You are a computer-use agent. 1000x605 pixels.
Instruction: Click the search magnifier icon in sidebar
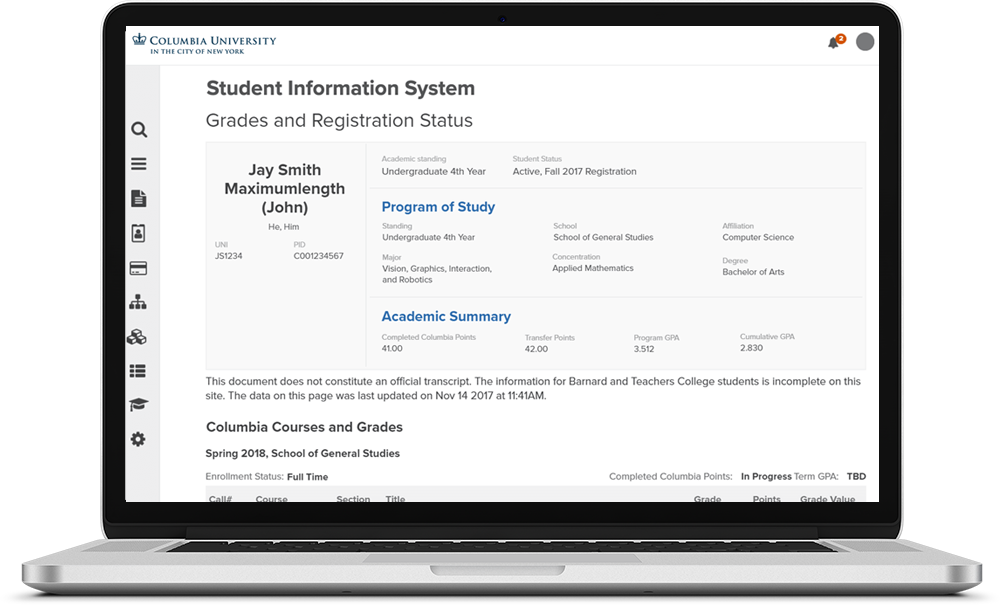click(139, 130)
